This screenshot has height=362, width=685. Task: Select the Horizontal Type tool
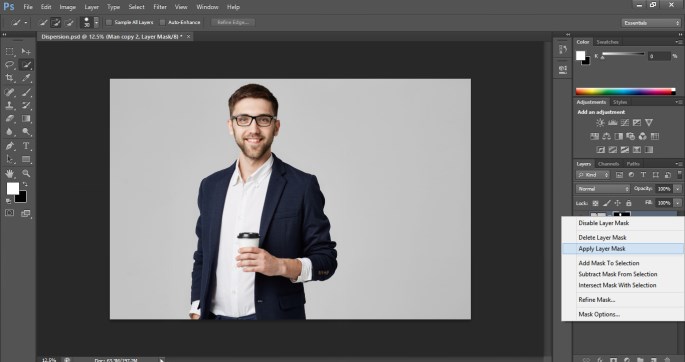pyautogui.click(x=26, y=146)
